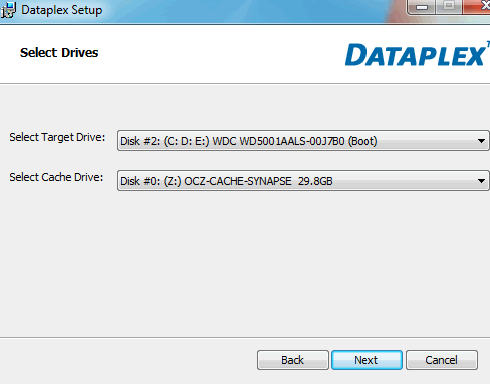
Task: Open the Select Target Drive dropdown
Action: [x=303, y=141]
